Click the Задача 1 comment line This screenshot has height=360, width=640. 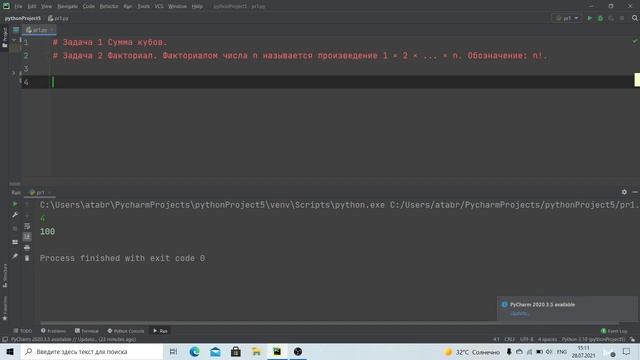point(110,42)
